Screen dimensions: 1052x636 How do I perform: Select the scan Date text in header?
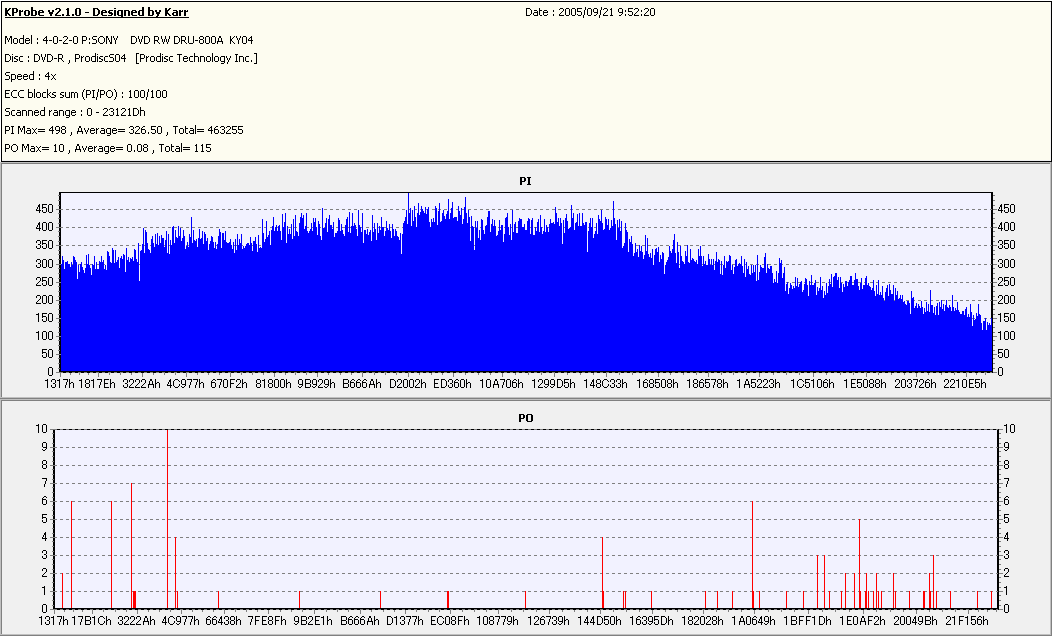point(590,12)
